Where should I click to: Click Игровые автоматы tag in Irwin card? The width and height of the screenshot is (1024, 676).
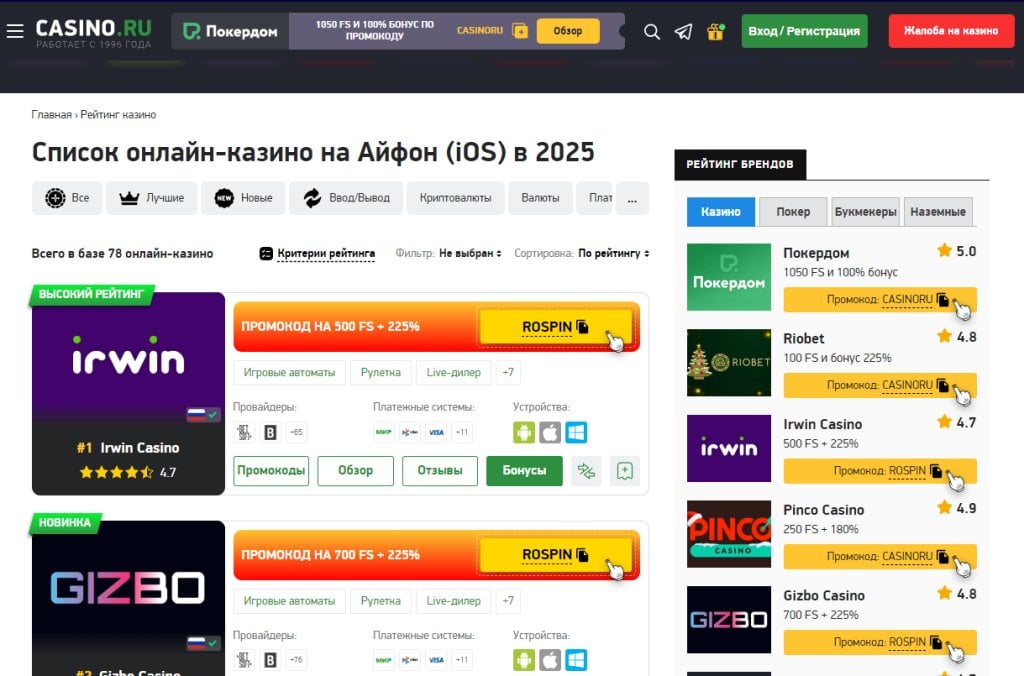[x=289, y=372]
